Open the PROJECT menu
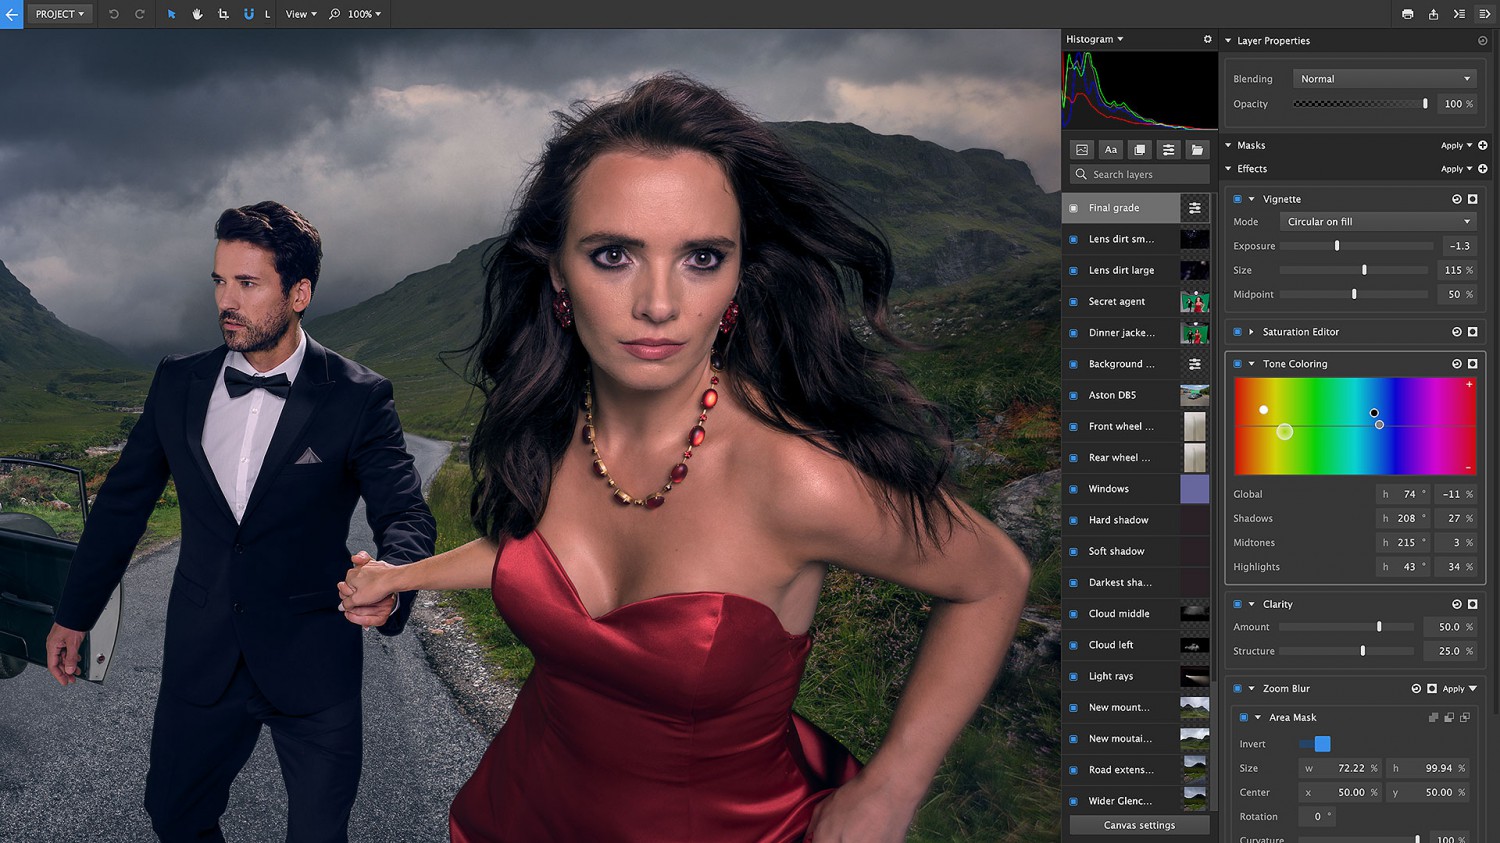The width and height of the screenshot is (1500, 843). 60,14
